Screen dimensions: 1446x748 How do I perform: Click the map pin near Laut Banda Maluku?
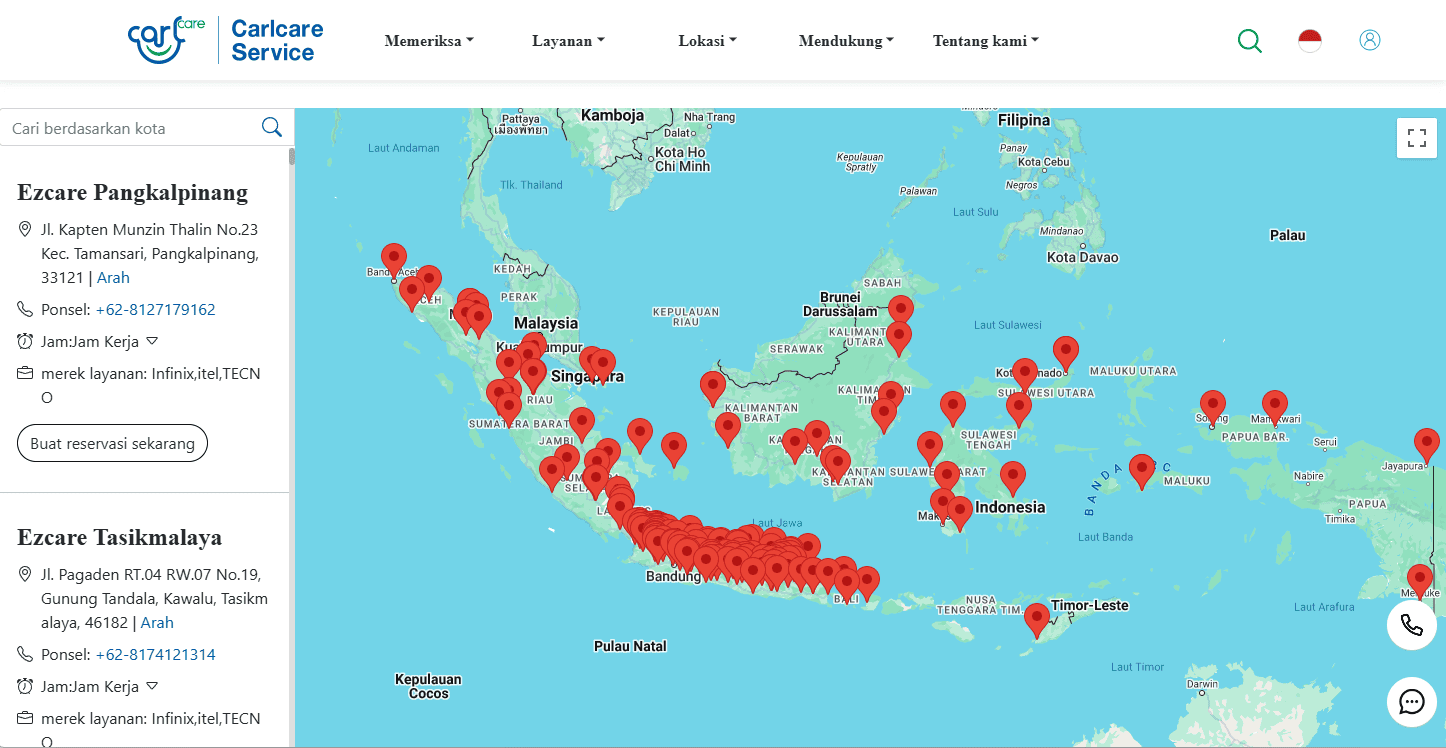1142,471
